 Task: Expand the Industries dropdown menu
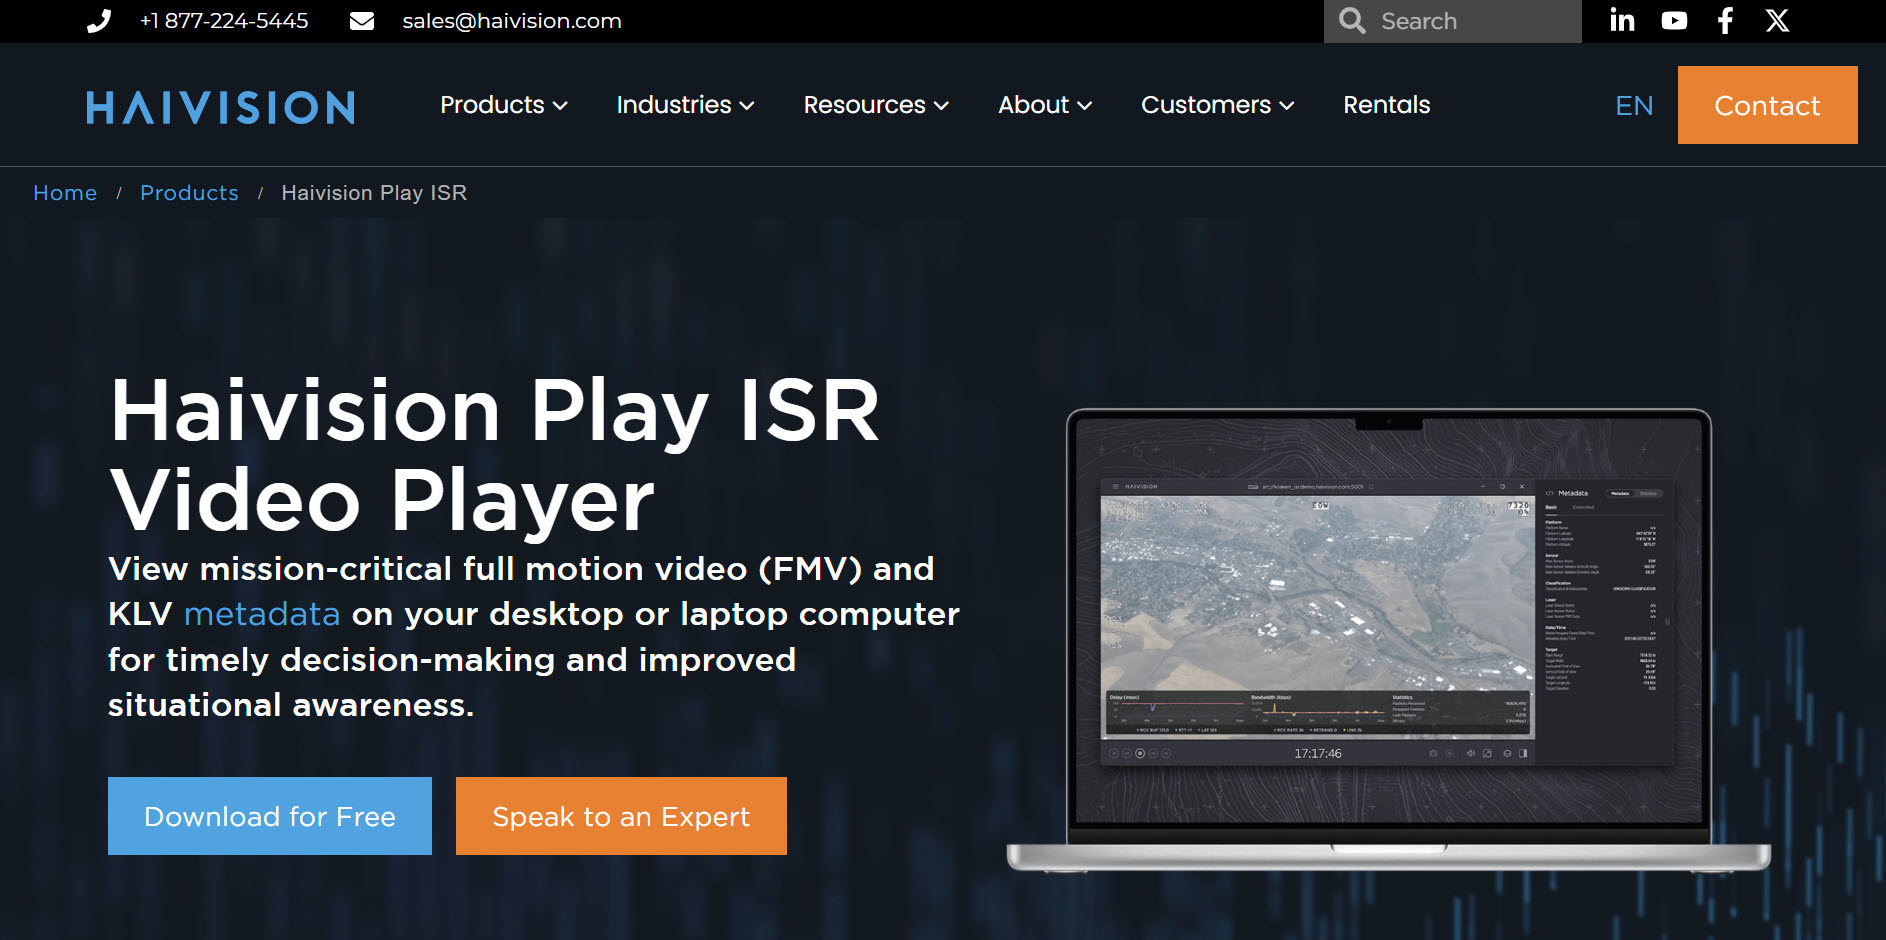point(685,105)
